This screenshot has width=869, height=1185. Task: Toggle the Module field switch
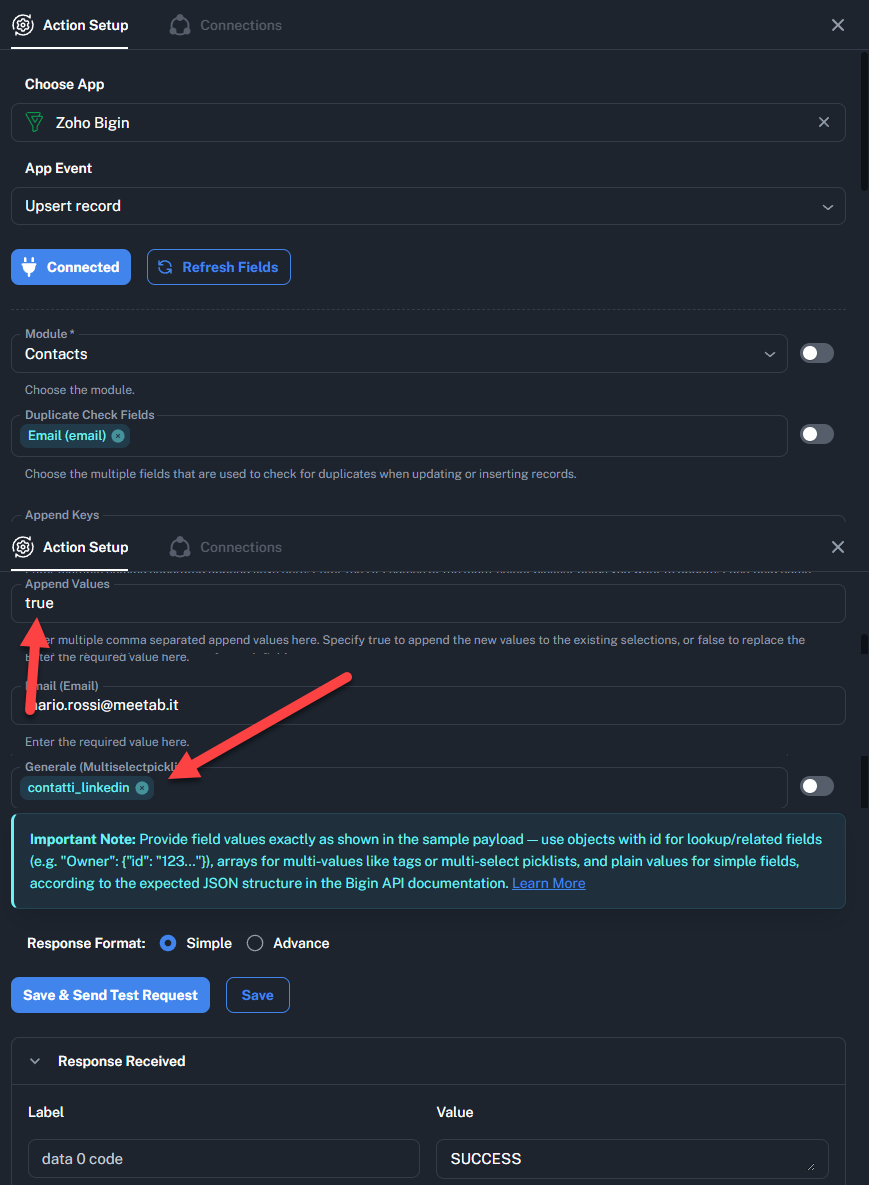(816, 353)
